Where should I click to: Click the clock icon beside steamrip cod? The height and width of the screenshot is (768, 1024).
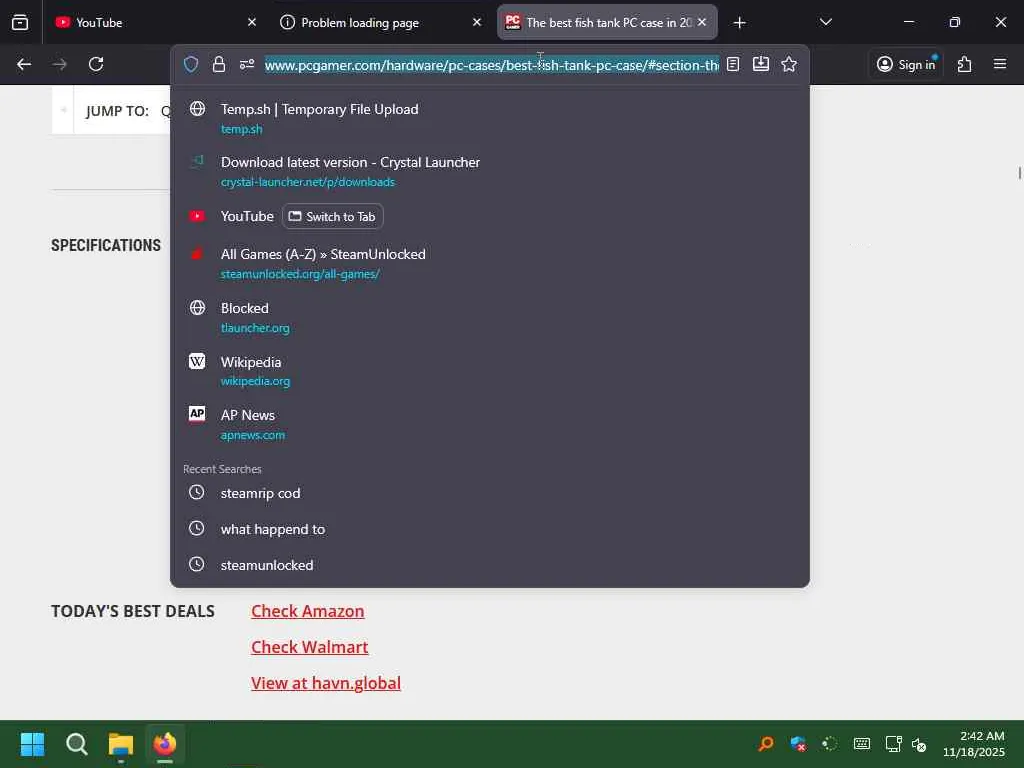coord(197,492)
